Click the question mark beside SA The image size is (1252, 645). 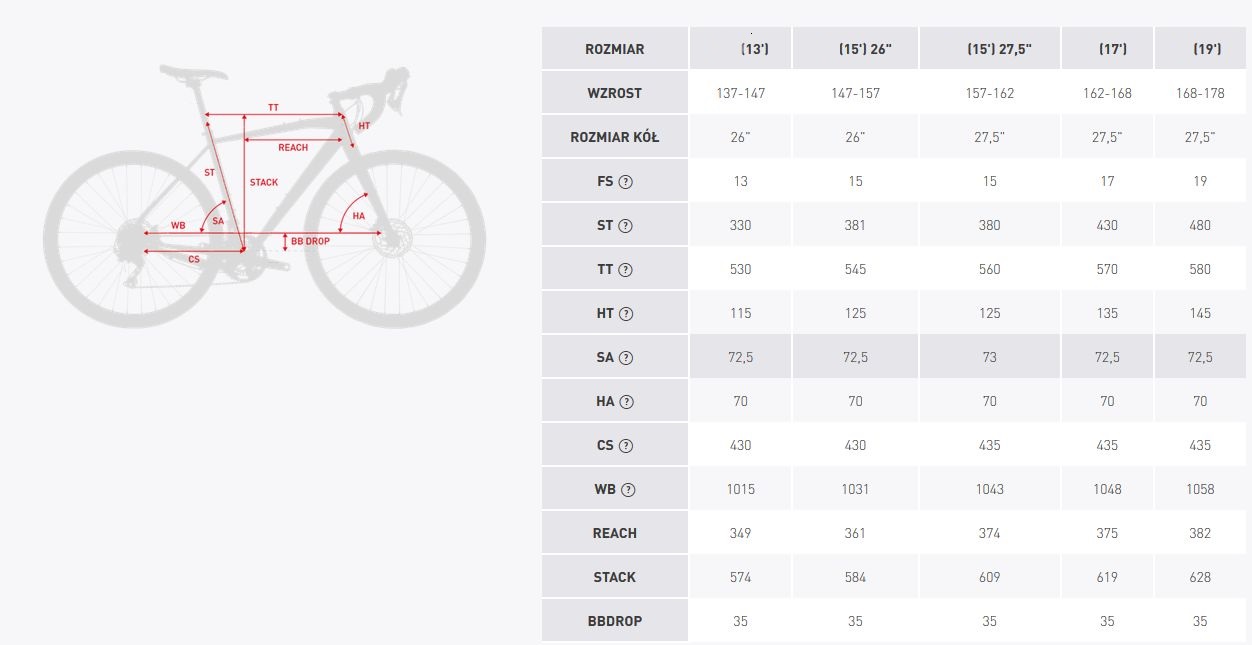pyautogui.click(x=626, y=358)
